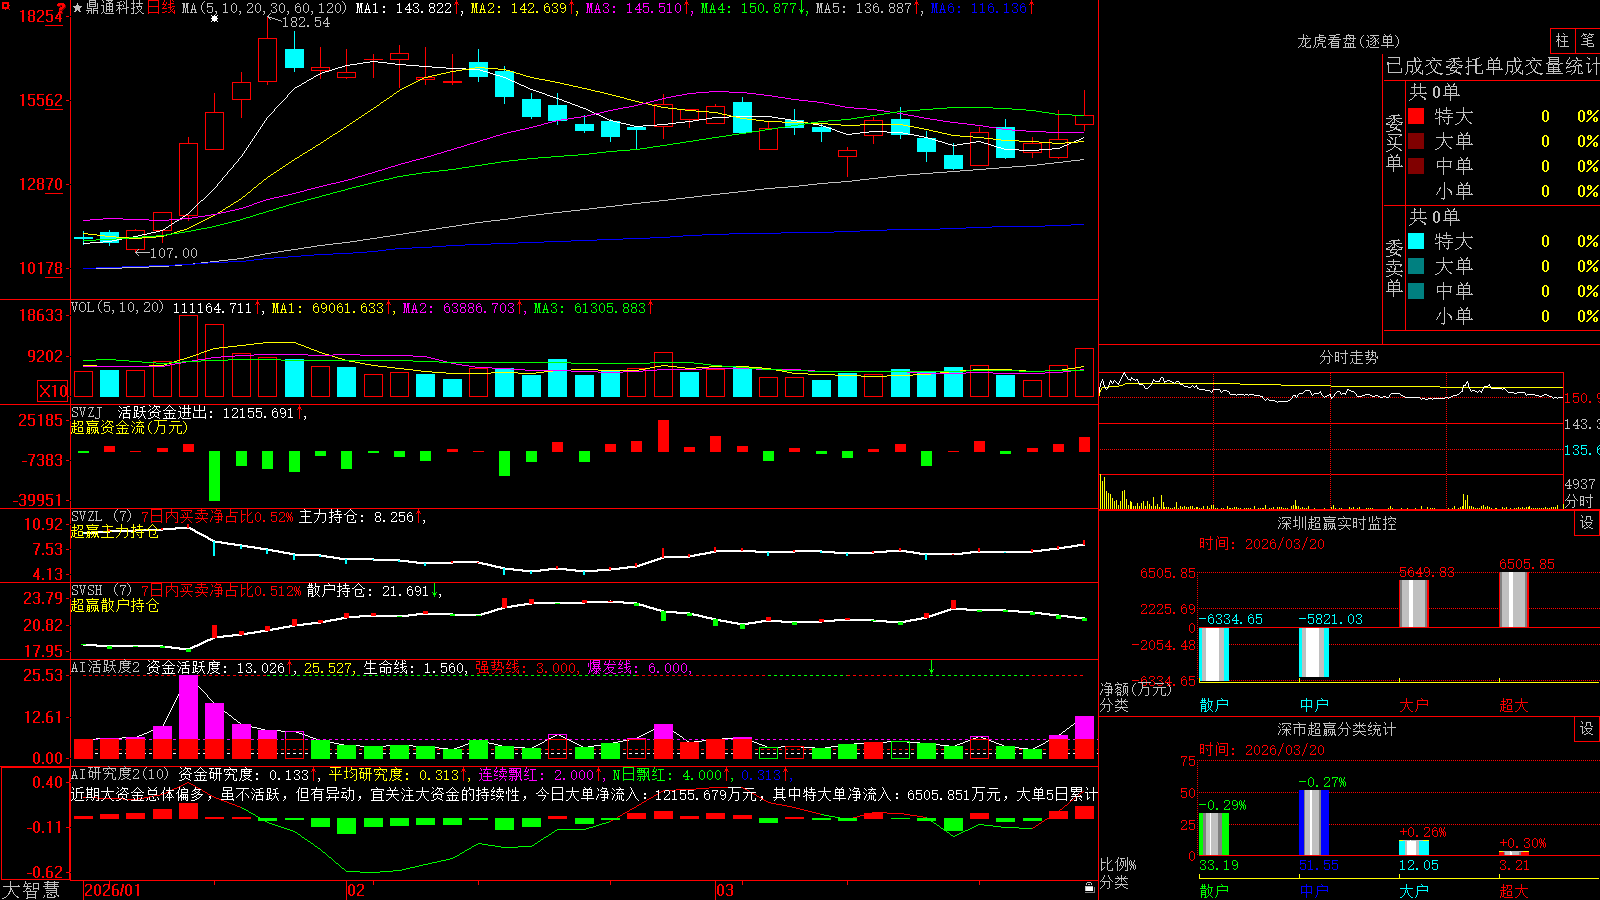Image resolution: width=1600 pixels, height=900 pixels.
Task: Click the 鼎通科技 stock name
Action: tap(115, 8)
